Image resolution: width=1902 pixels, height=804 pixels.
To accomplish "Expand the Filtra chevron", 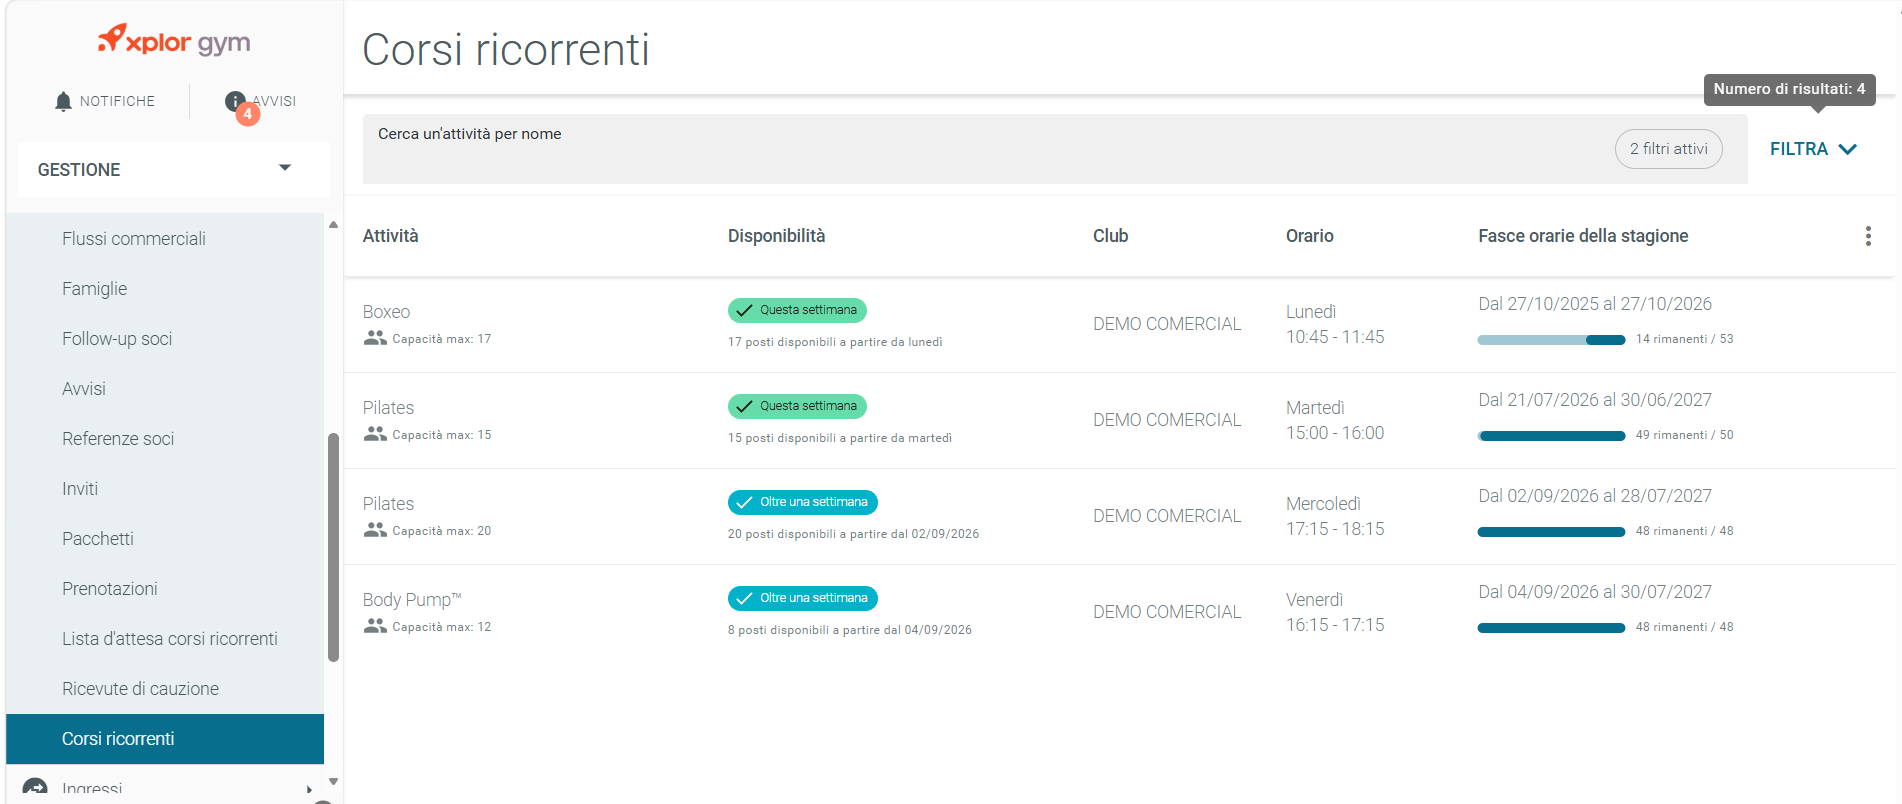I will pyautogui.click(x=1847, y=149).
